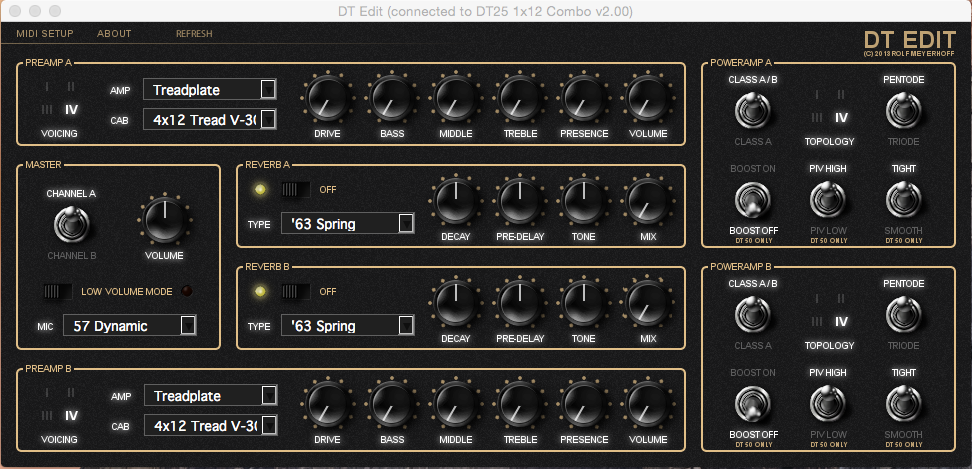Flip the Channel A/B toggle switch

(71, 222)
